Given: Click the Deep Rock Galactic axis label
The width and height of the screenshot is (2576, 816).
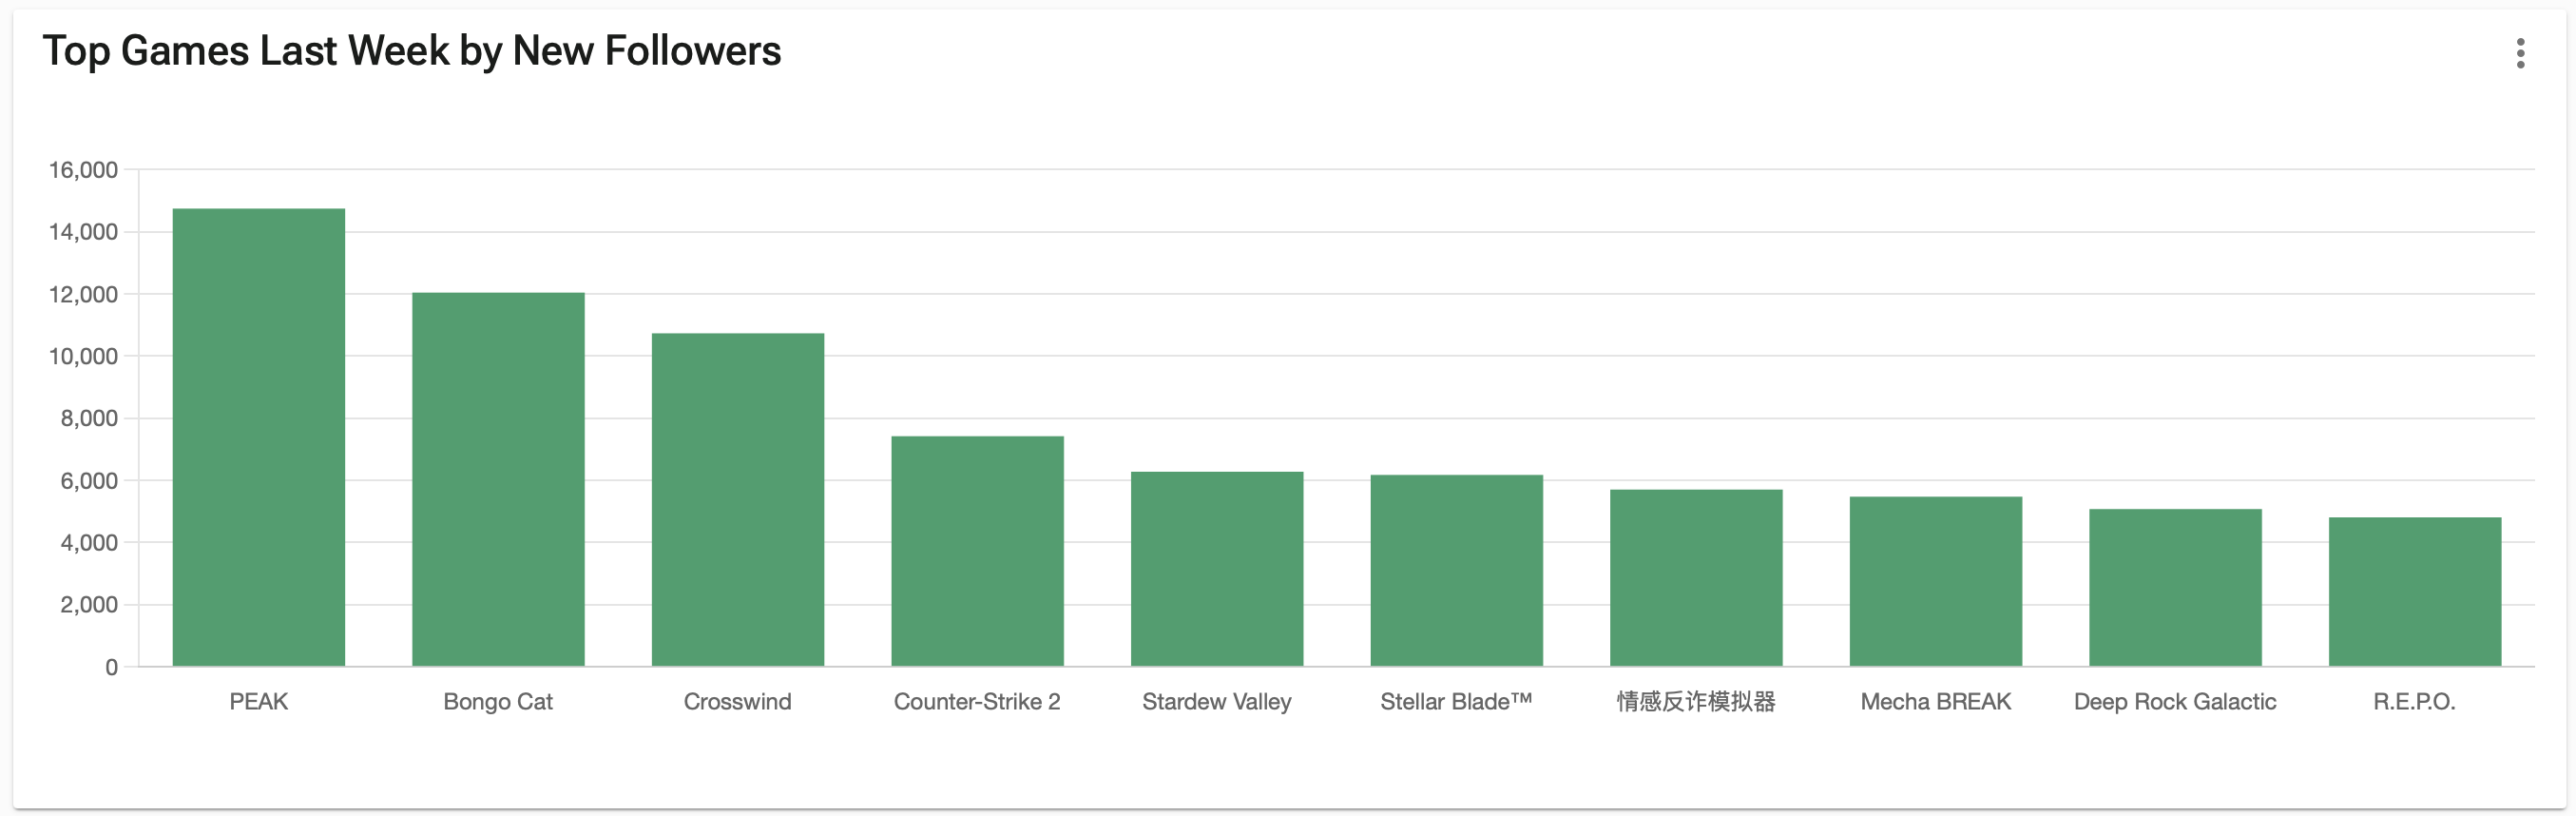Looking at the screenshot, I should tap(2175, 702).
